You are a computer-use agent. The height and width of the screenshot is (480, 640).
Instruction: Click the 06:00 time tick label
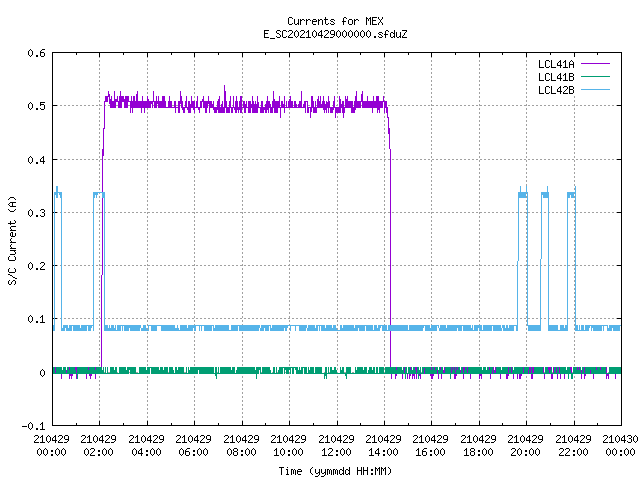pos(193,452)
